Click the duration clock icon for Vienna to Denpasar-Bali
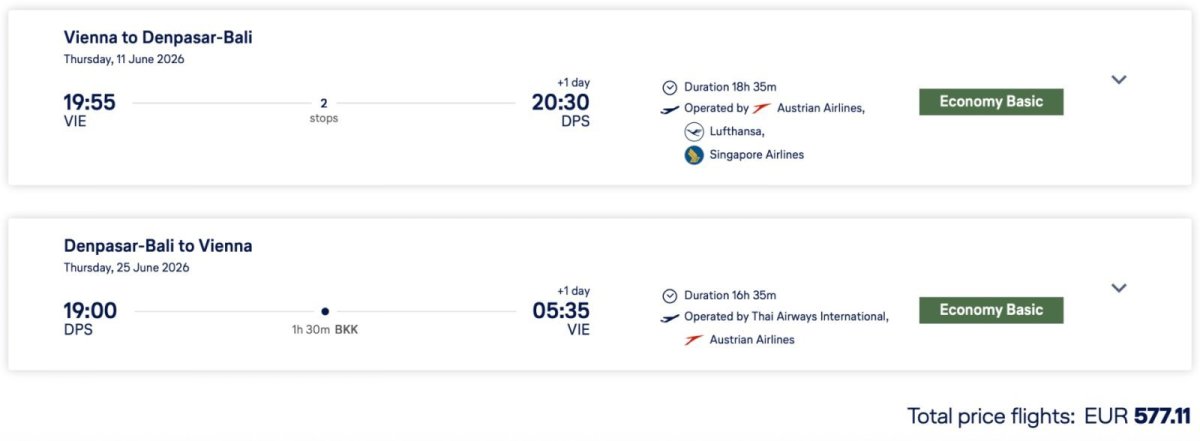This screenshot has height=441, width=1200. pyautogui.click(x=670, y=87)
